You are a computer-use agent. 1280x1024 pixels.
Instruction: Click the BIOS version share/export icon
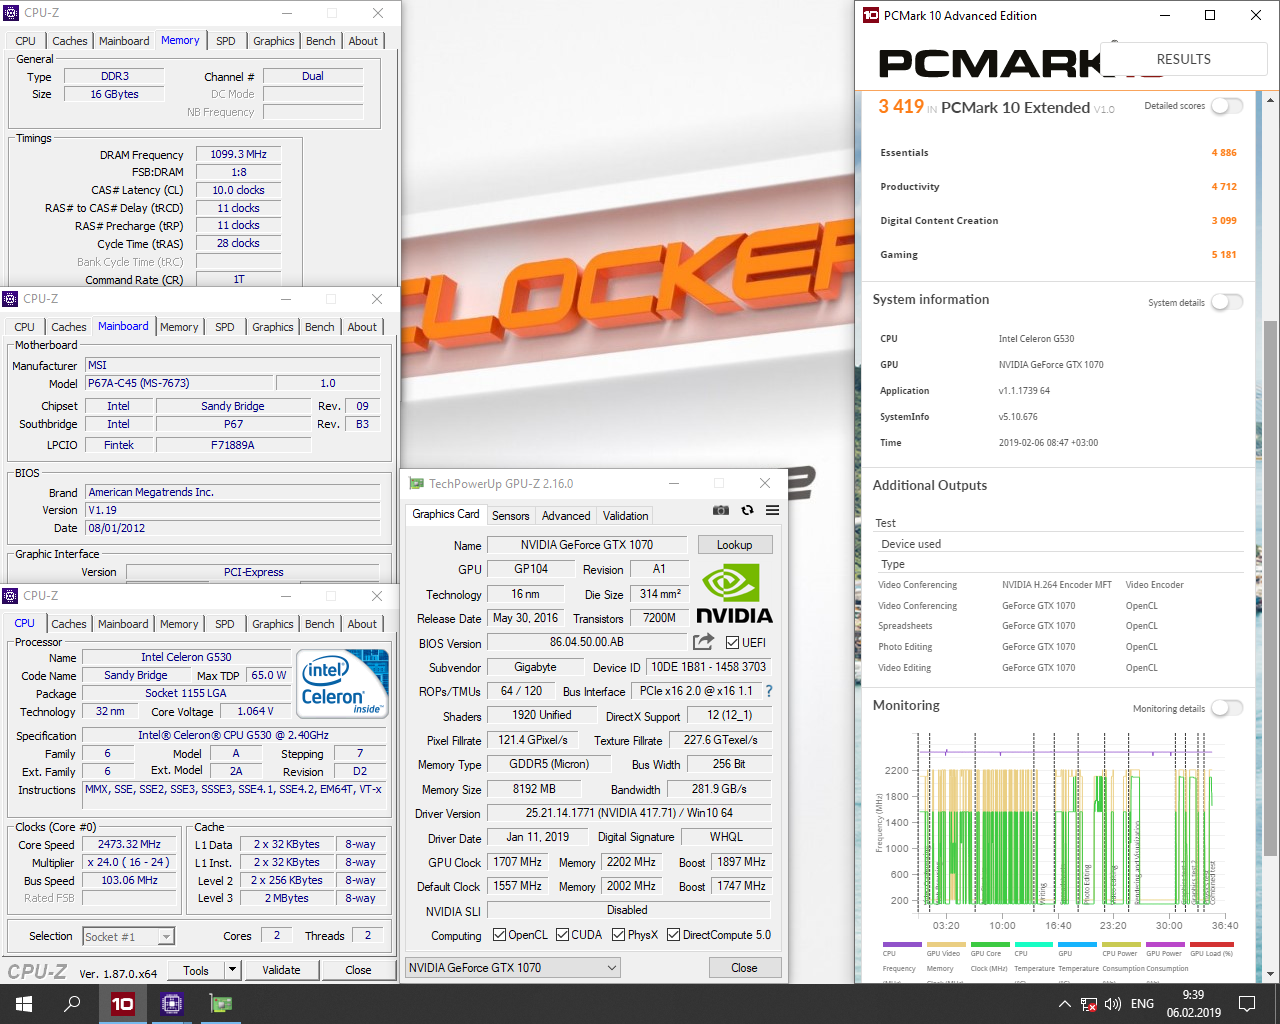(704, 642)
